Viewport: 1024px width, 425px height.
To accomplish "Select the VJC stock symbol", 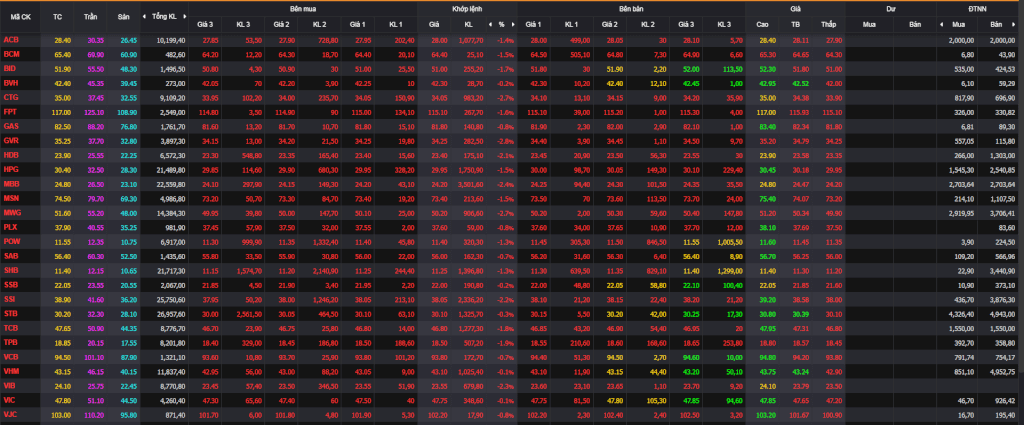I will click(10, 414).
